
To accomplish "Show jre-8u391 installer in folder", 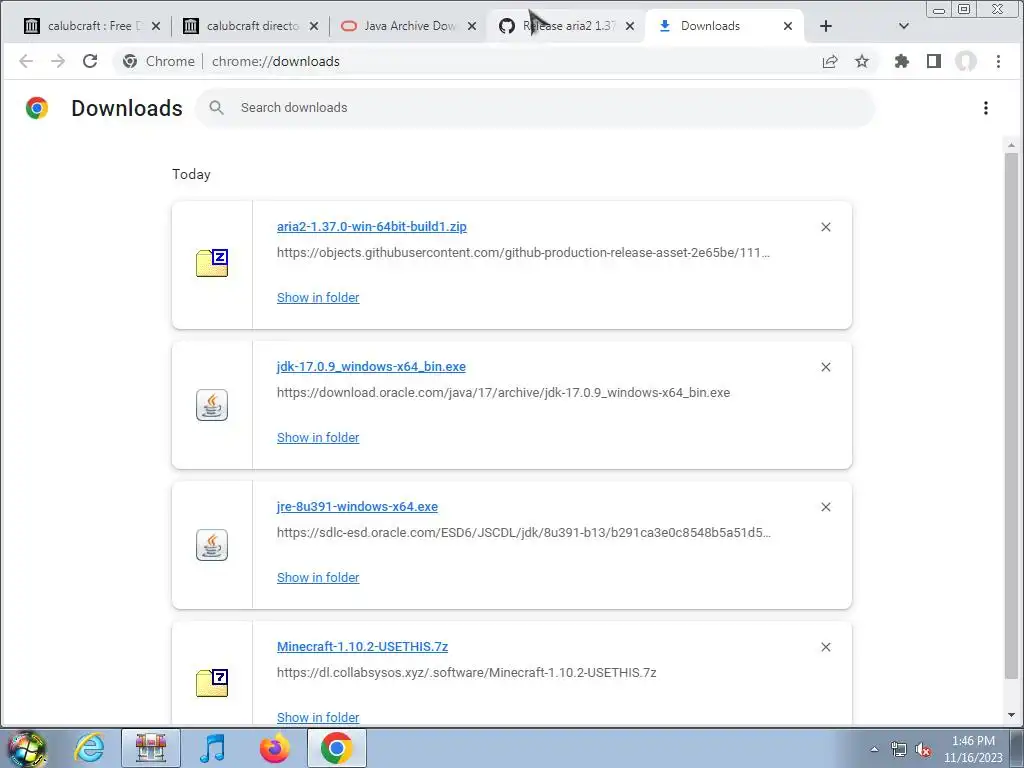I will (318, 577).
